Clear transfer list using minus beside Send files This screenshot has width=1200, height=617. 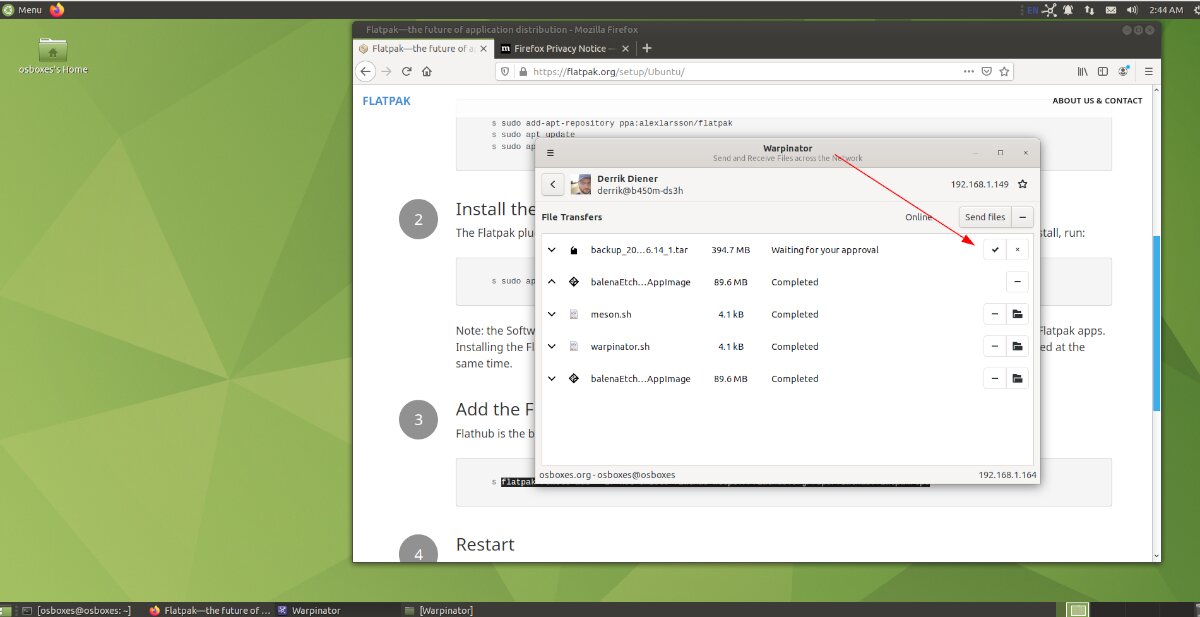(1022, 217)
